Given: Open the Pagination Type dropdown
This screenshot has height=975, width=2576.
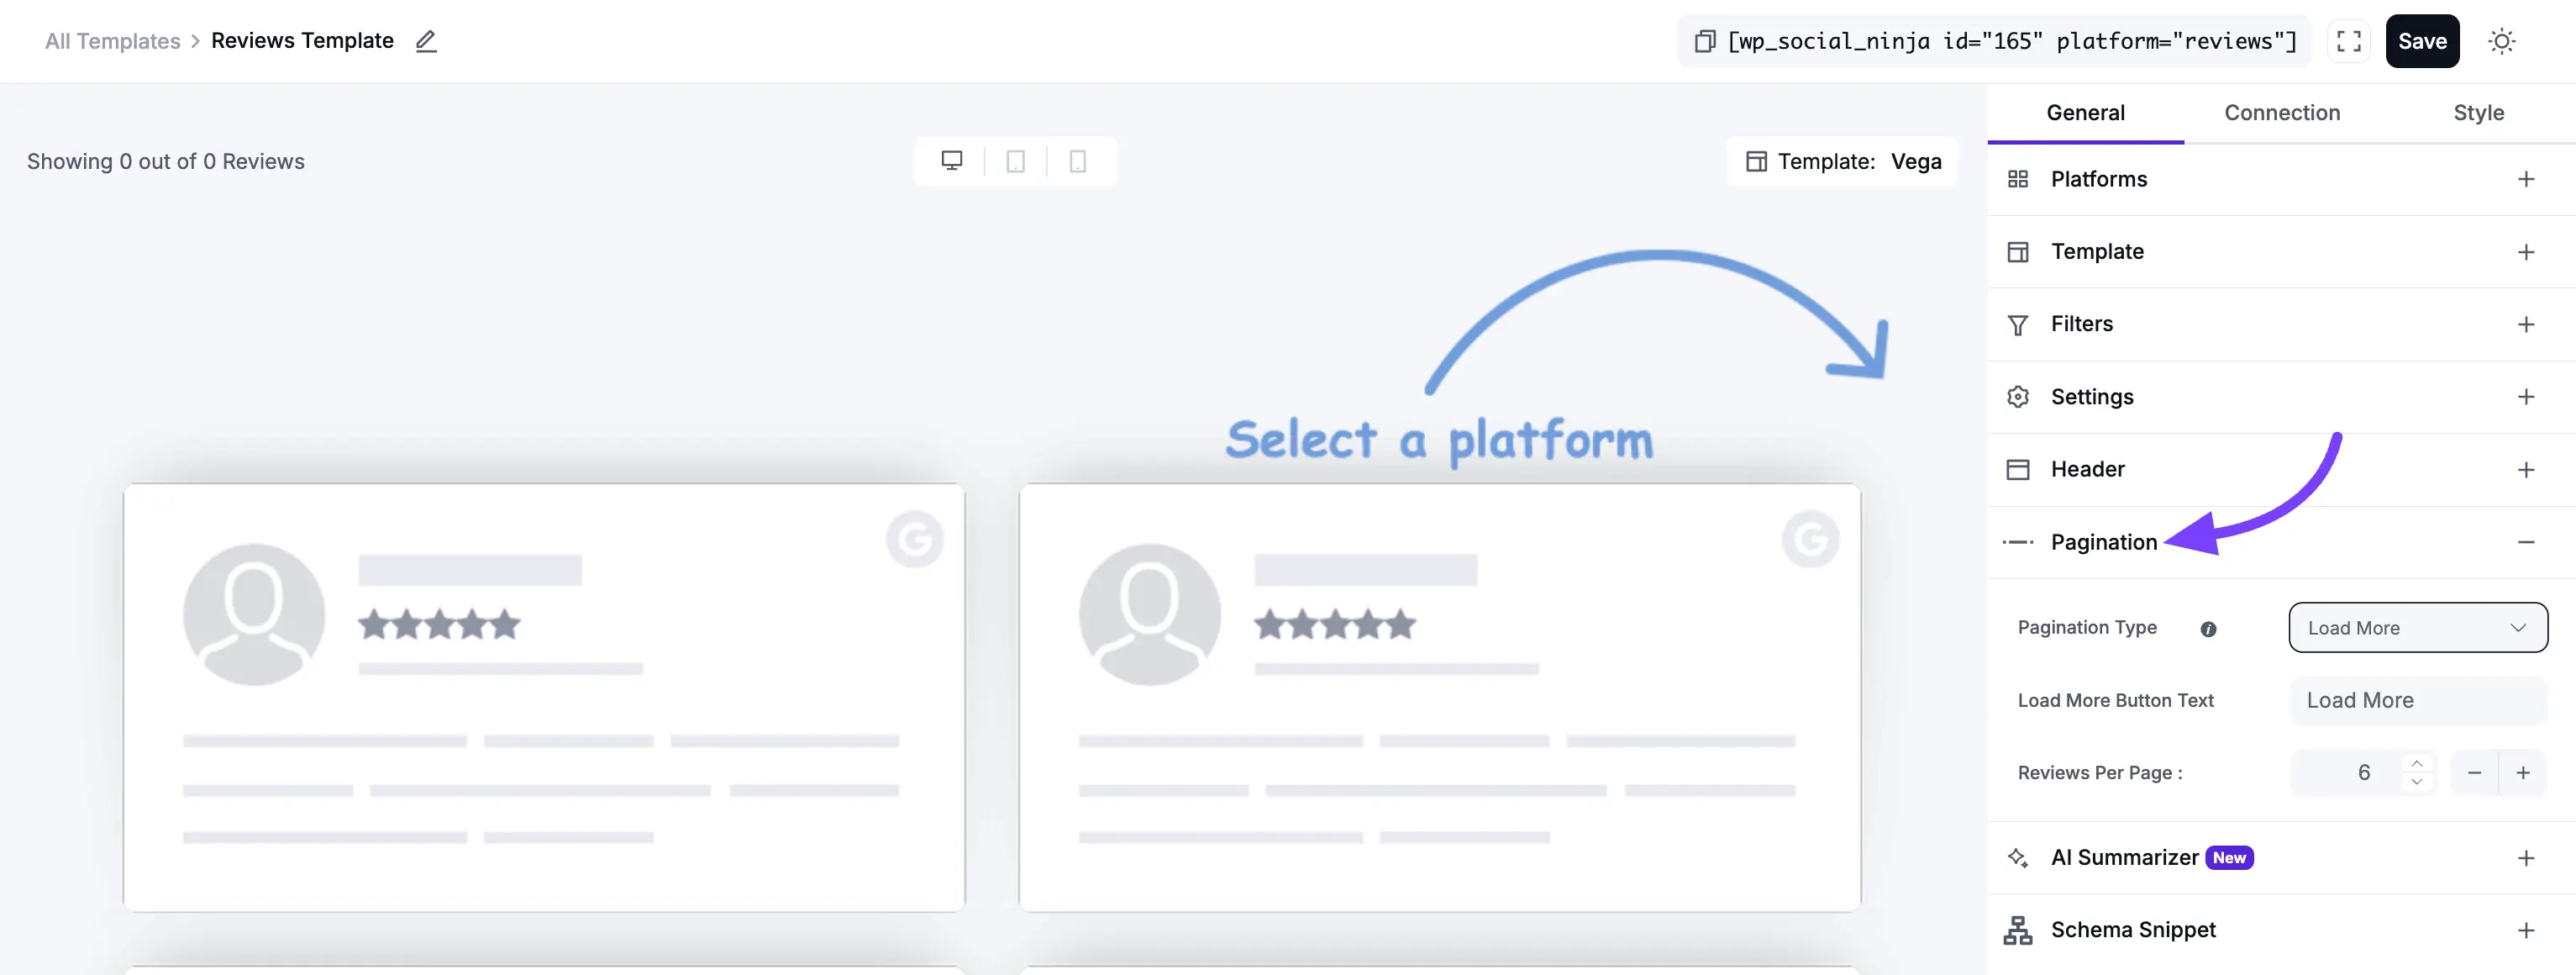Looking at the screenshot, I should pyautogui.click(x=2418, y=627).
